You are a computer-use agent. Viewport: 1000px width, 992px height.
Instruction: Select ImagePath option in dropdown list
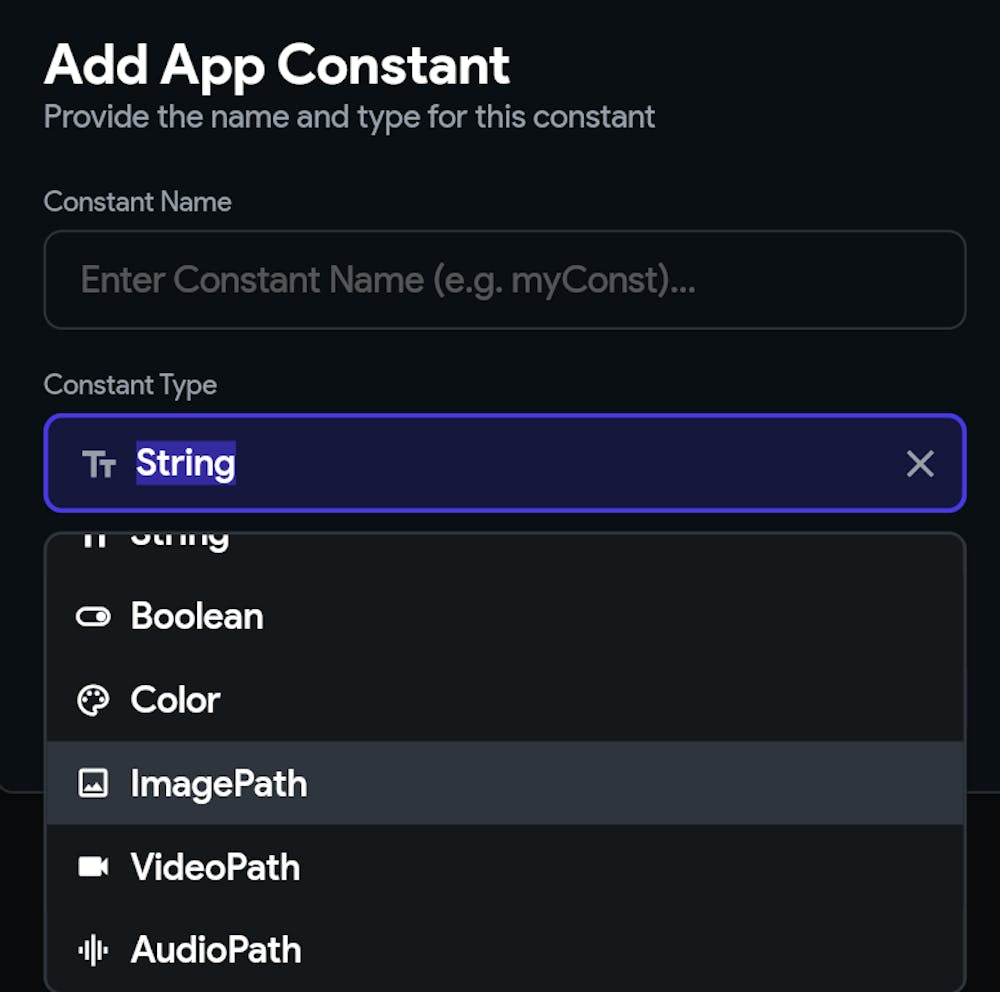pos(219,784)
